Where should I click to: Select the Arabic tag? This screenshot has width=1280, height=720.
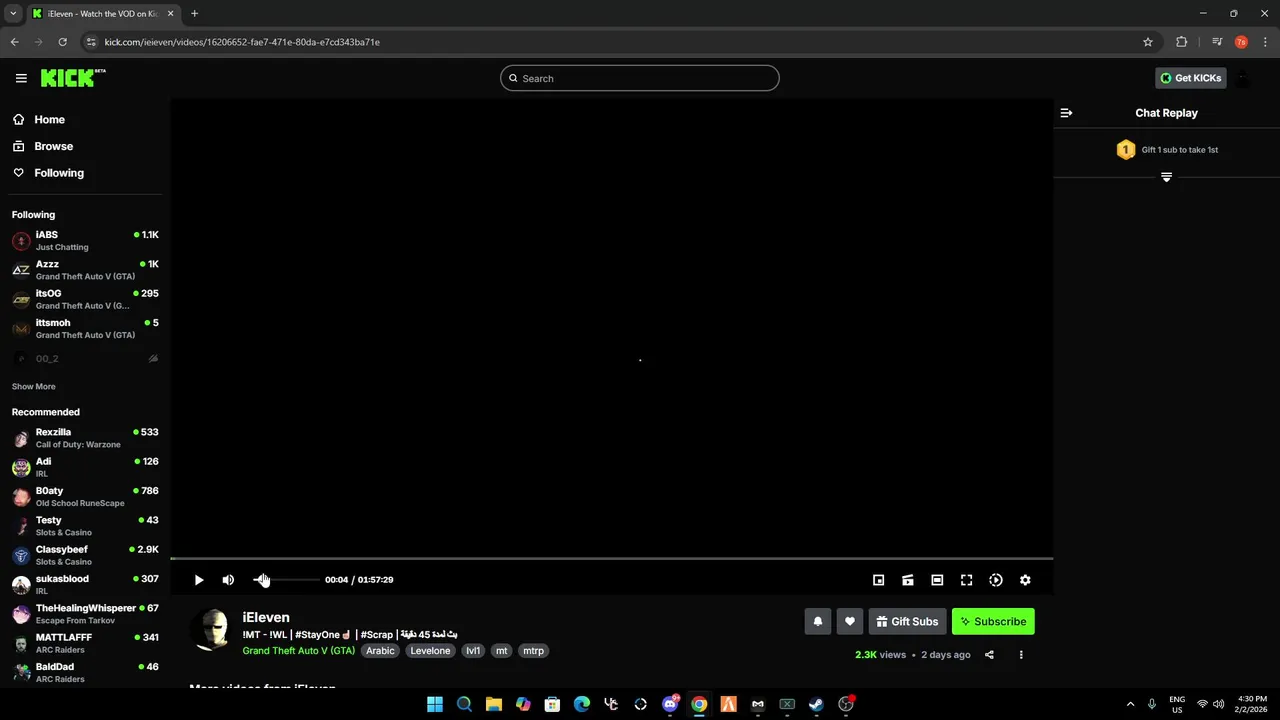point(380,651)
